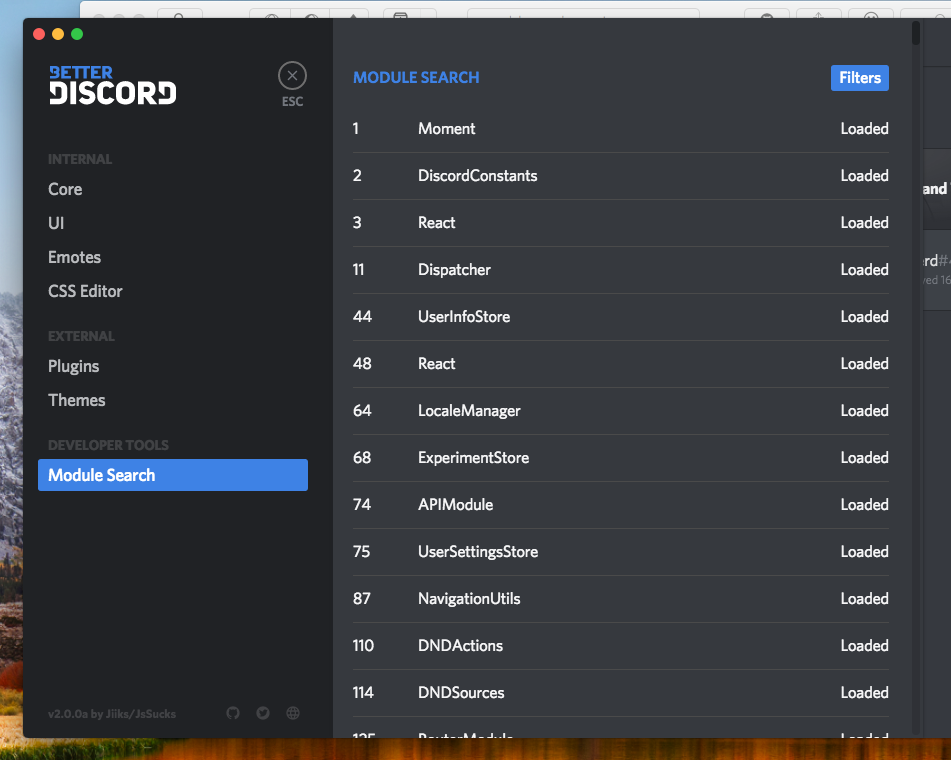Open the GitHub icon in sidebar footer
This screenshot has height=760, width=951.
[x=233, y=713]
